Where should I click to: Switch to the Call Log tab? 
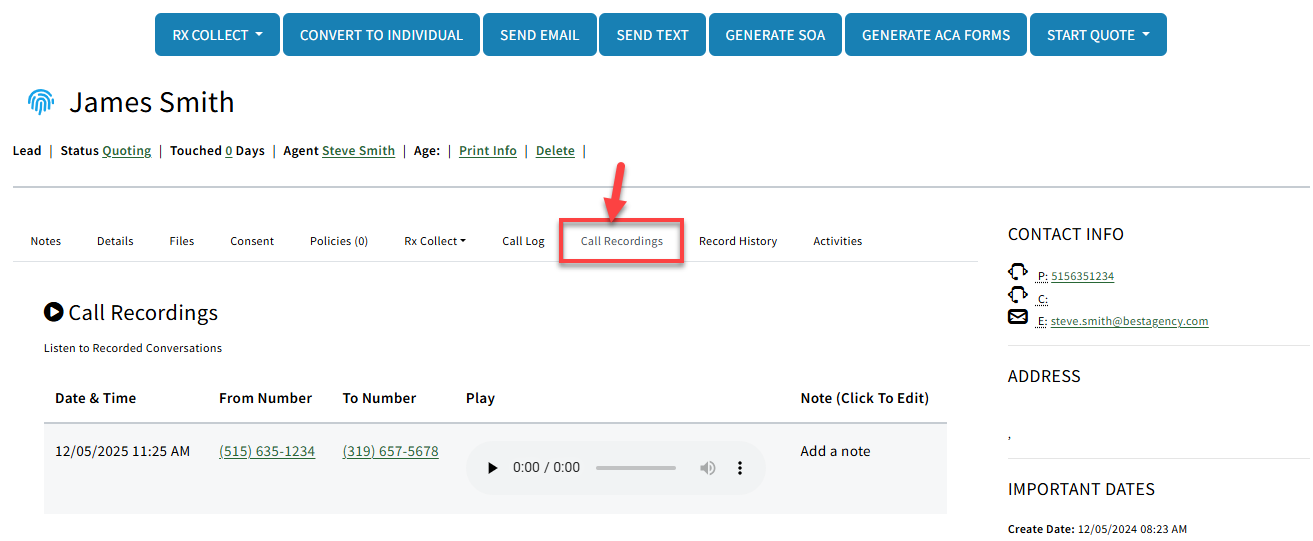click(x=523, y=241)
